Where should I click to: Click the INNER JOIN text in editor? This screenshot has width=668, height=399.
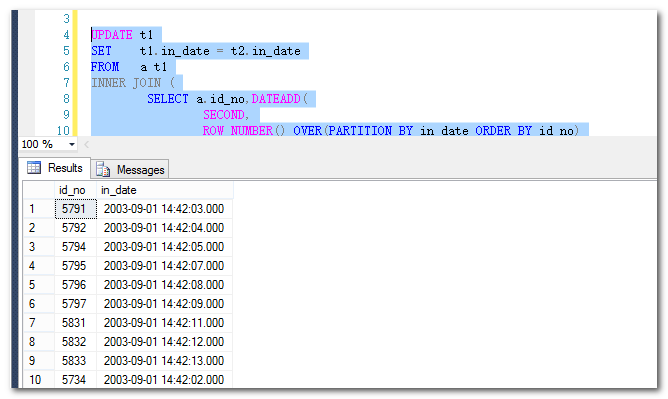[x=126, y=83]
